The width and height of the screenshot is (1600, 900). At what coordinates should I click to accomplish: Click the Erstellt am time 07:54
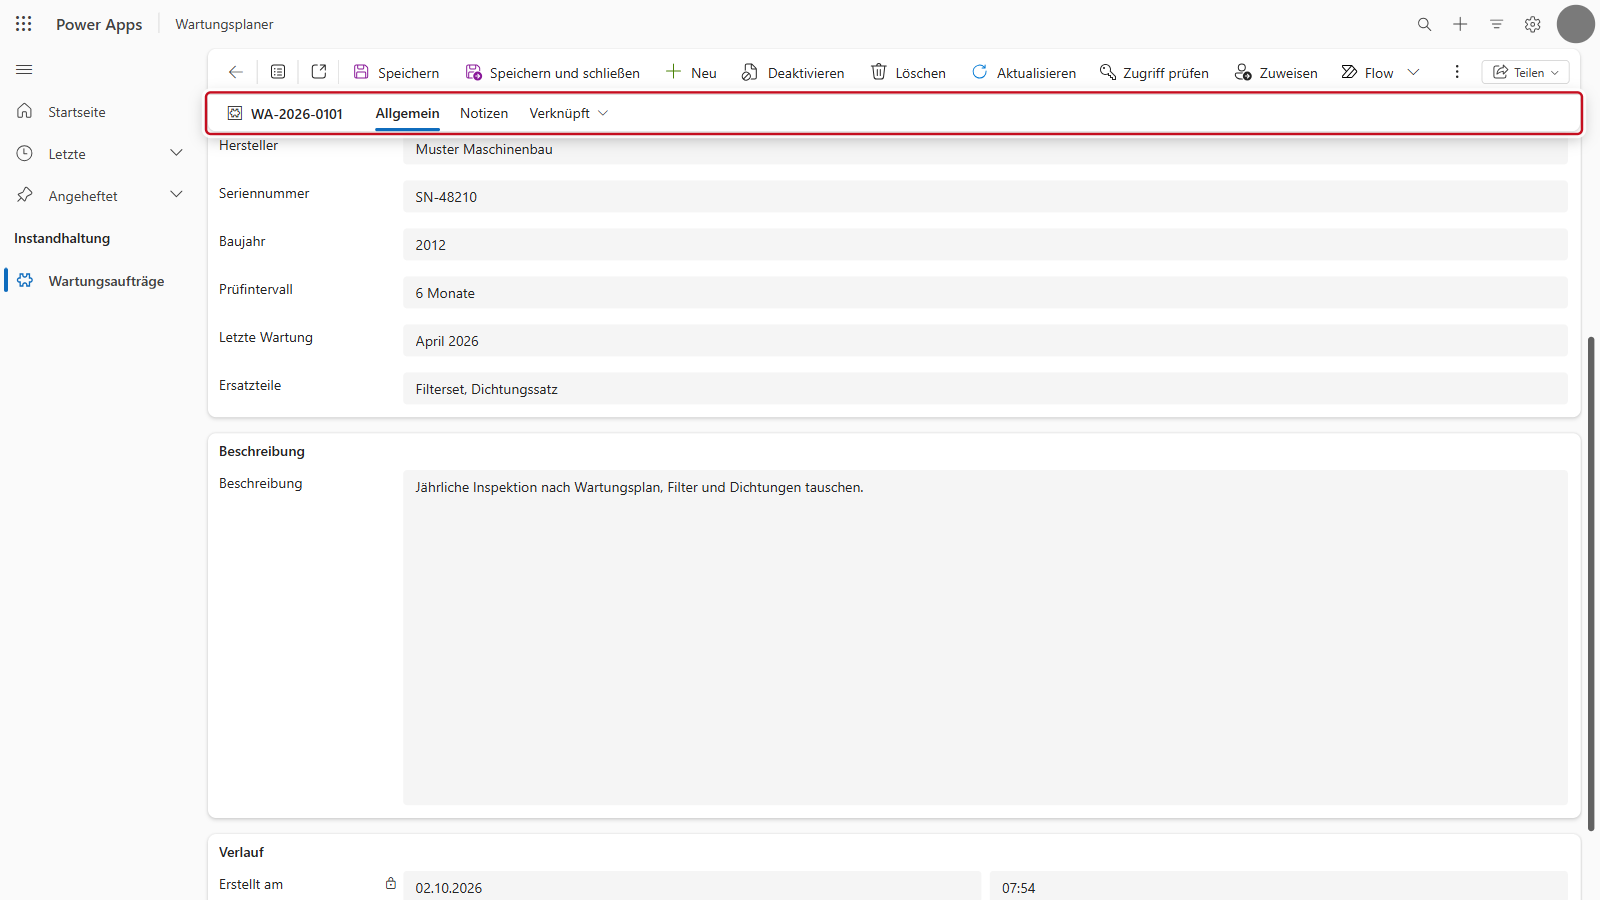tap(1279, 887)
